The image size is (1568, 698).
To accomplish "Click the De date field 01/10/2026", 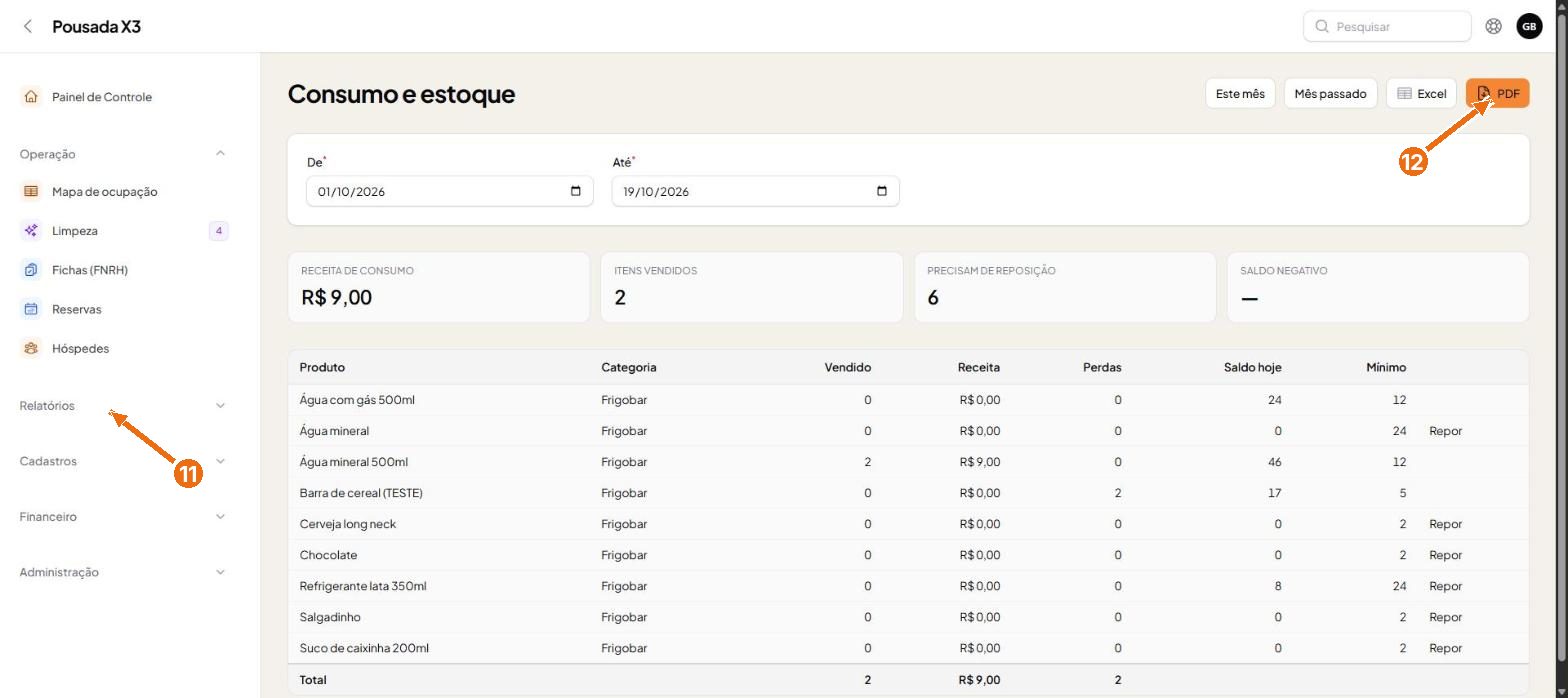I will point(449,191).
